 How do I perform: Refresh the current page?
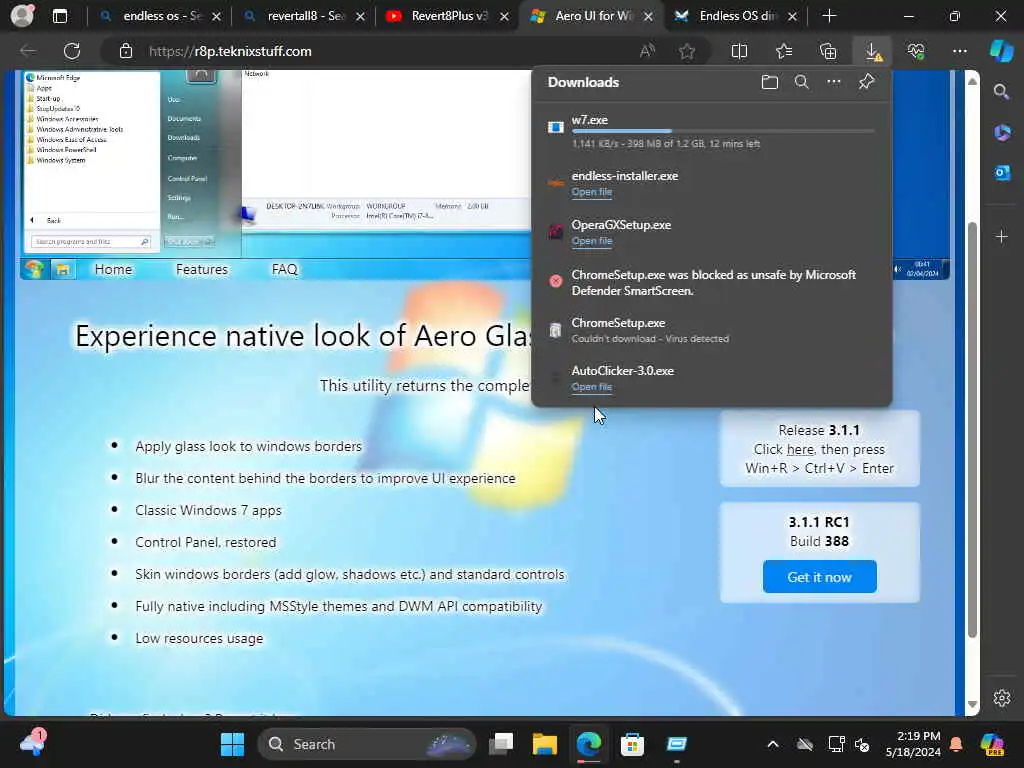[72, 51]
